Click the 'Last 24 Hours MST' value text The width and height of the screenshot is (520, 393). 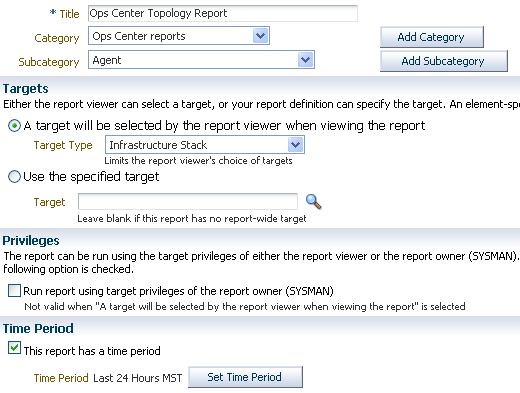[x=138, y=378]
